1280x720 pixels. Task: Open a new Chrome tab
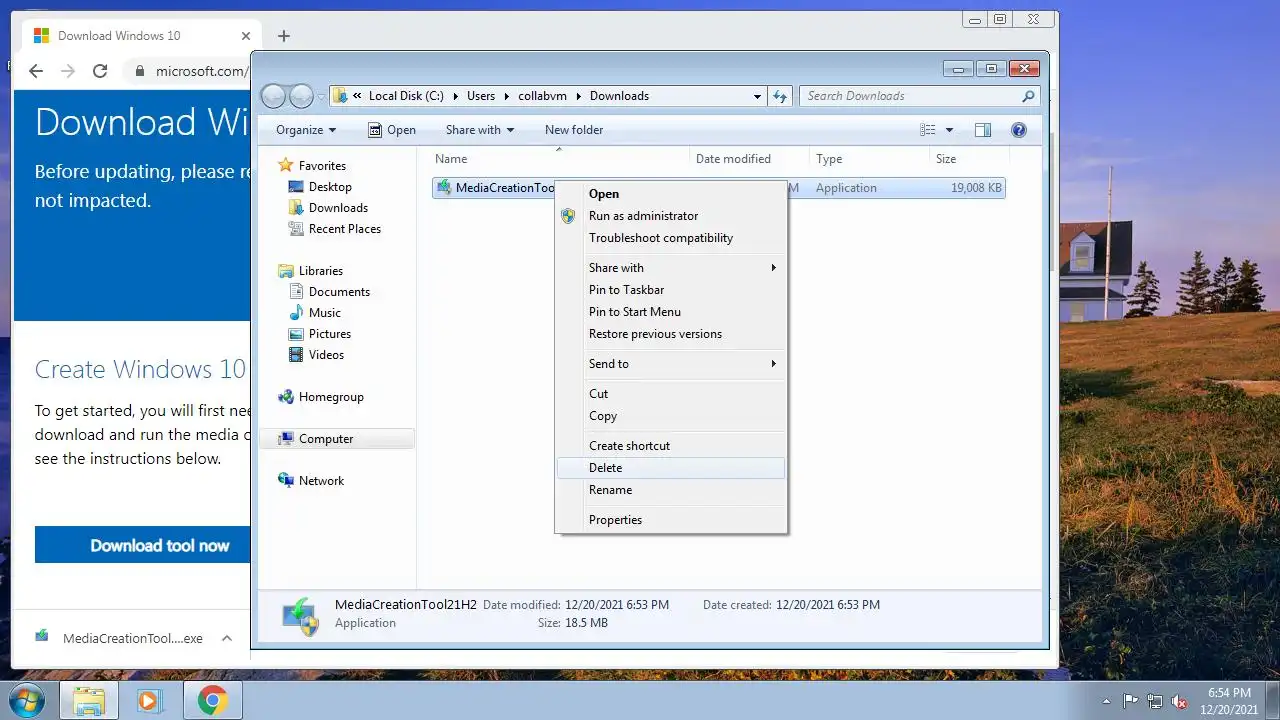coord(284,36)
